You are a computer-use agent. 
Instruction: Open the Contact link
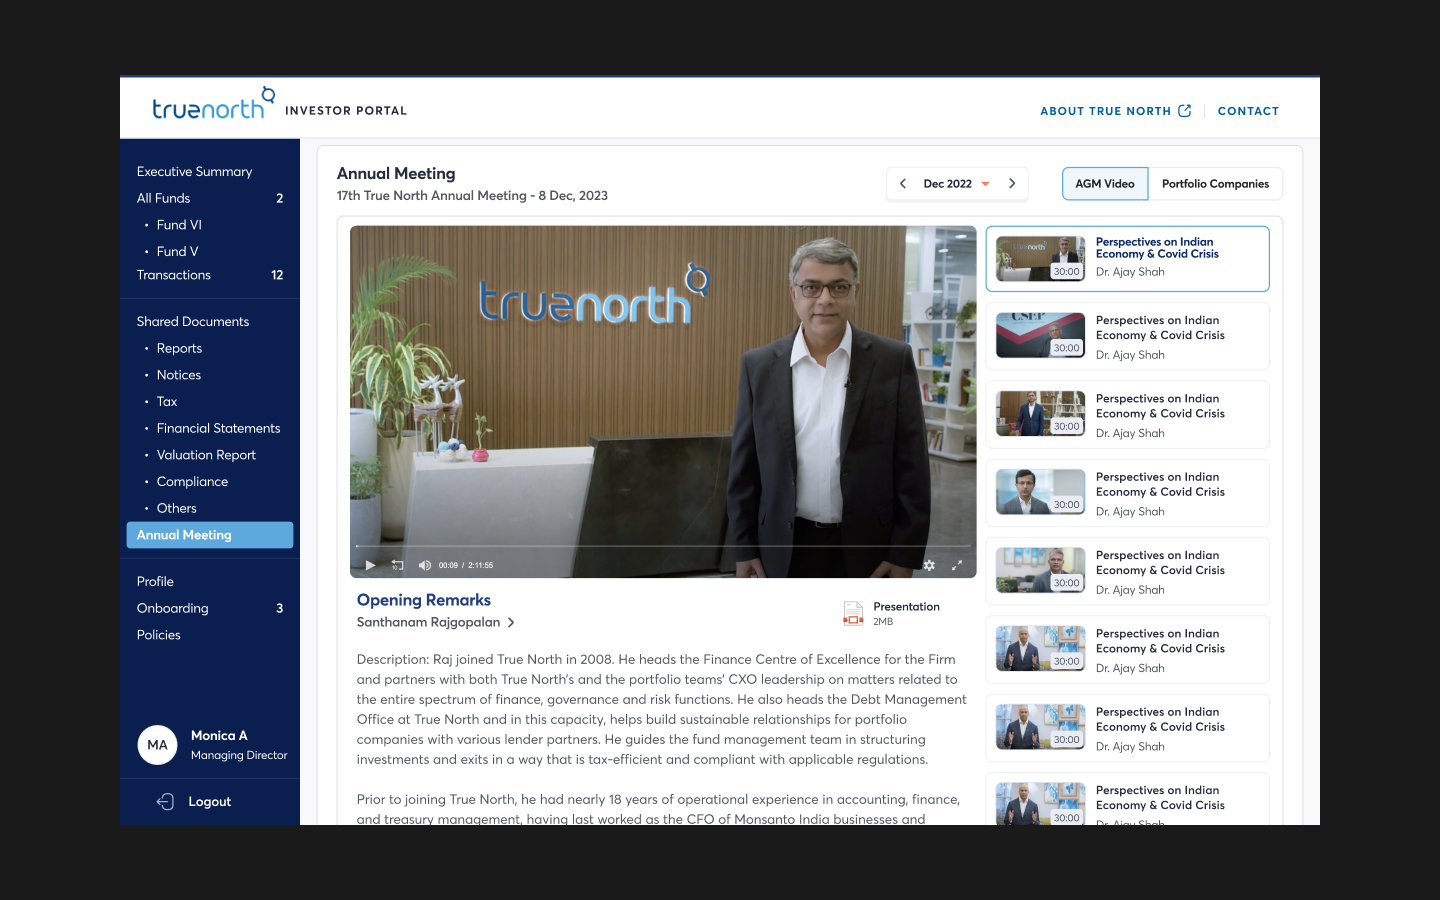pyautogui.click(x=1248, y=111)
